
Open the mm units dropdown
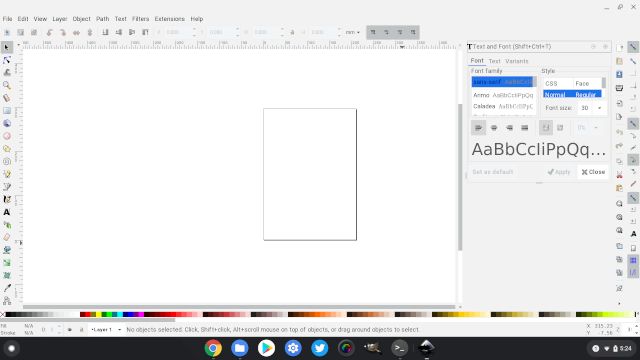pyautogui.click(x=353, y=32)
